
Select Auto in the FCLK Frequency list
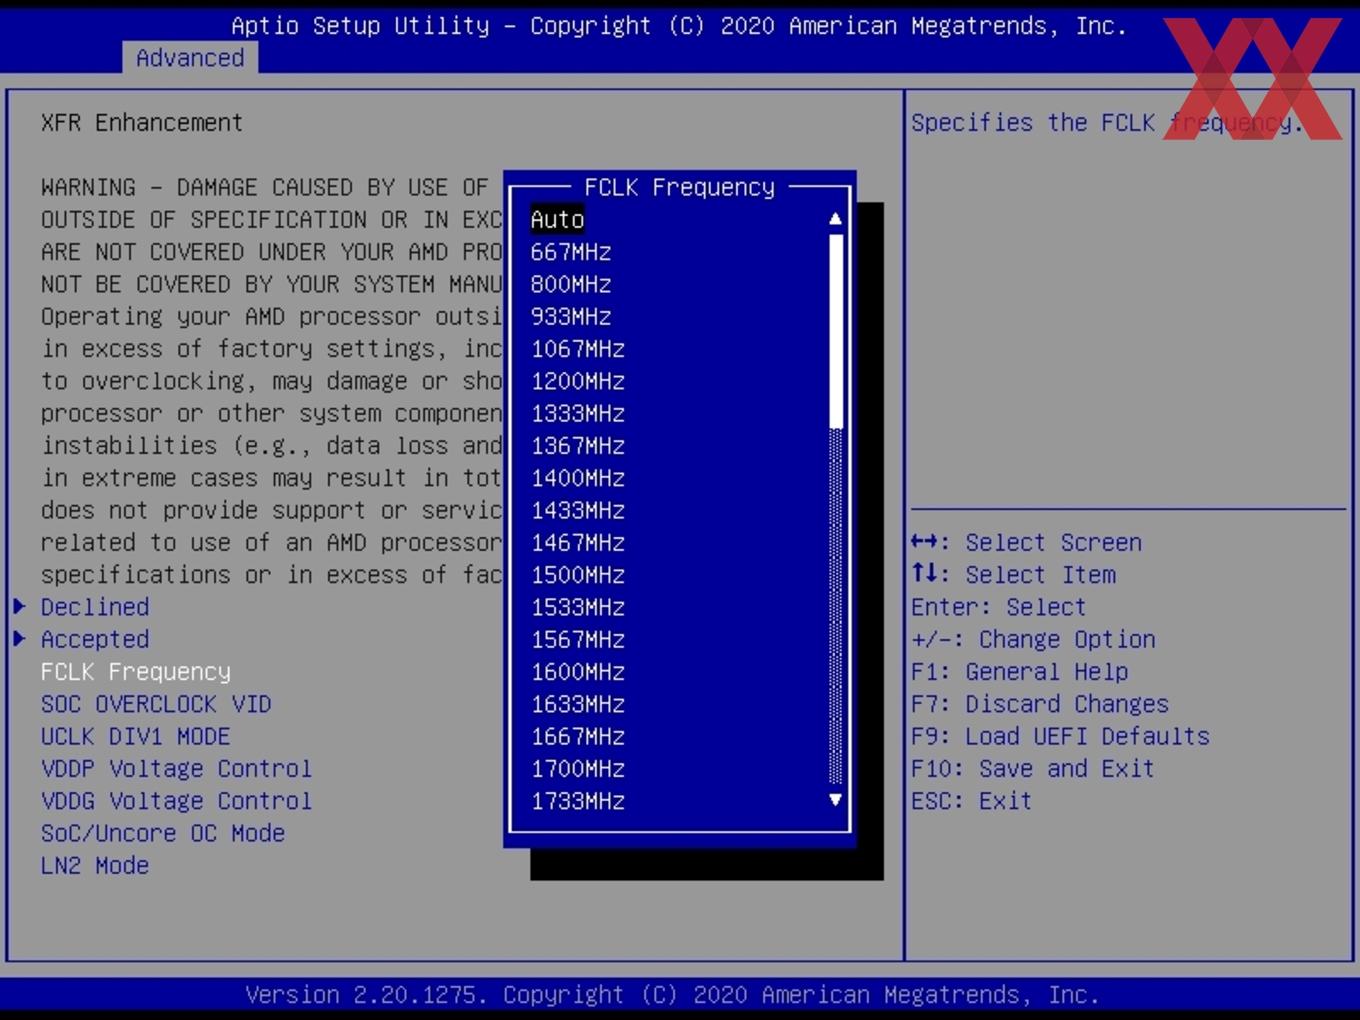point(557,220)
